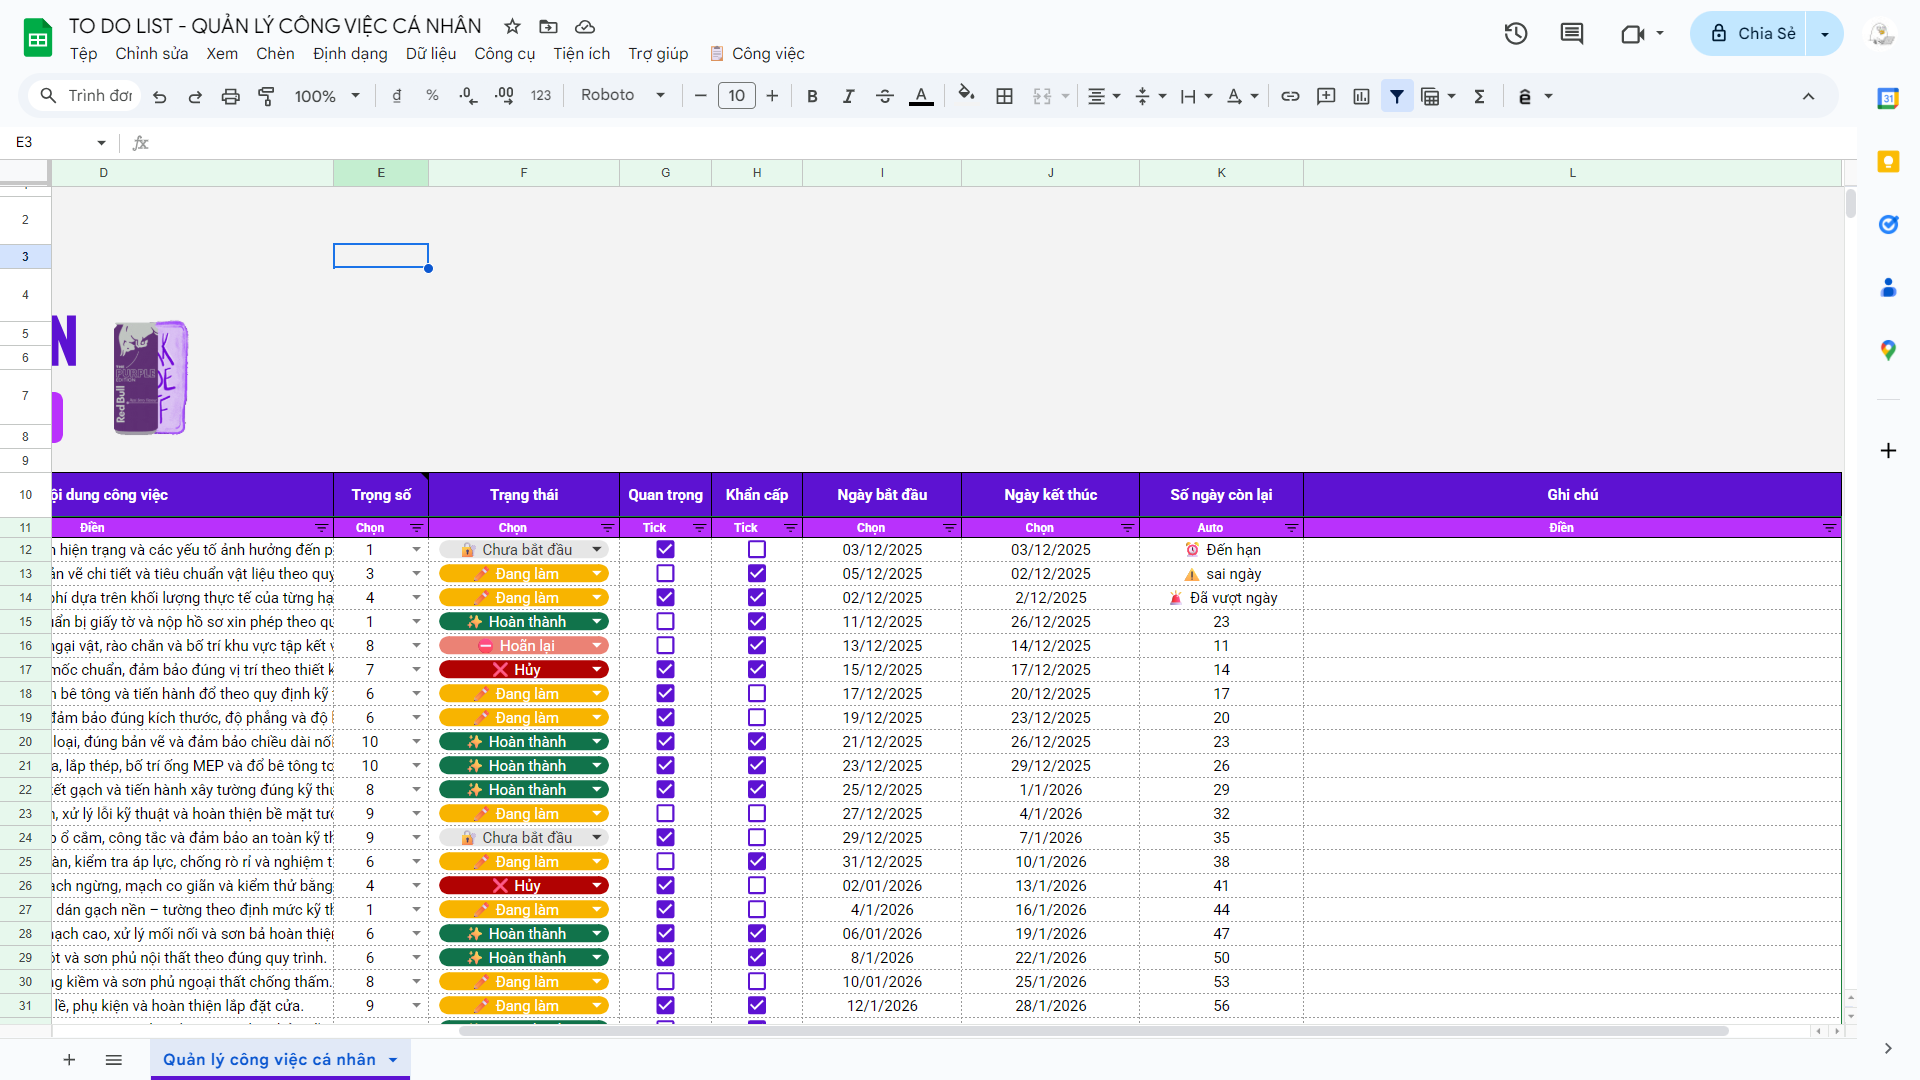Open the font Roboto dropdown

coord(622,95)
